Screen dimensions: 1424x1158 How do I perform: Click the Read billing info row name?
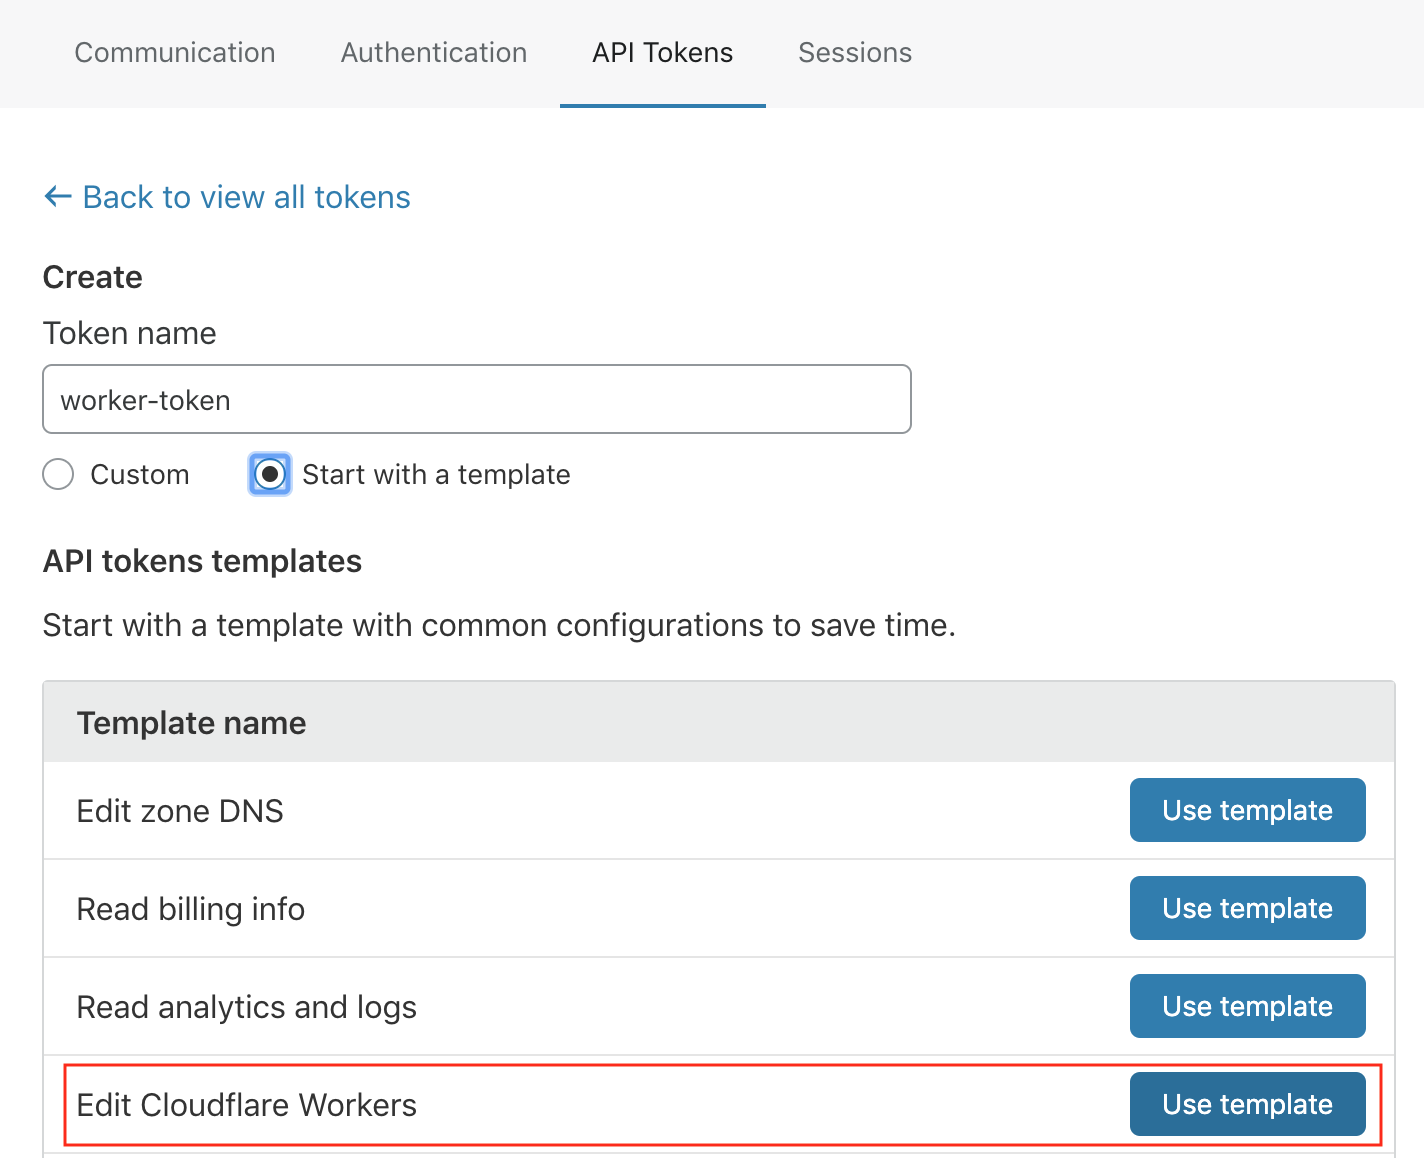tap(190, 909)
